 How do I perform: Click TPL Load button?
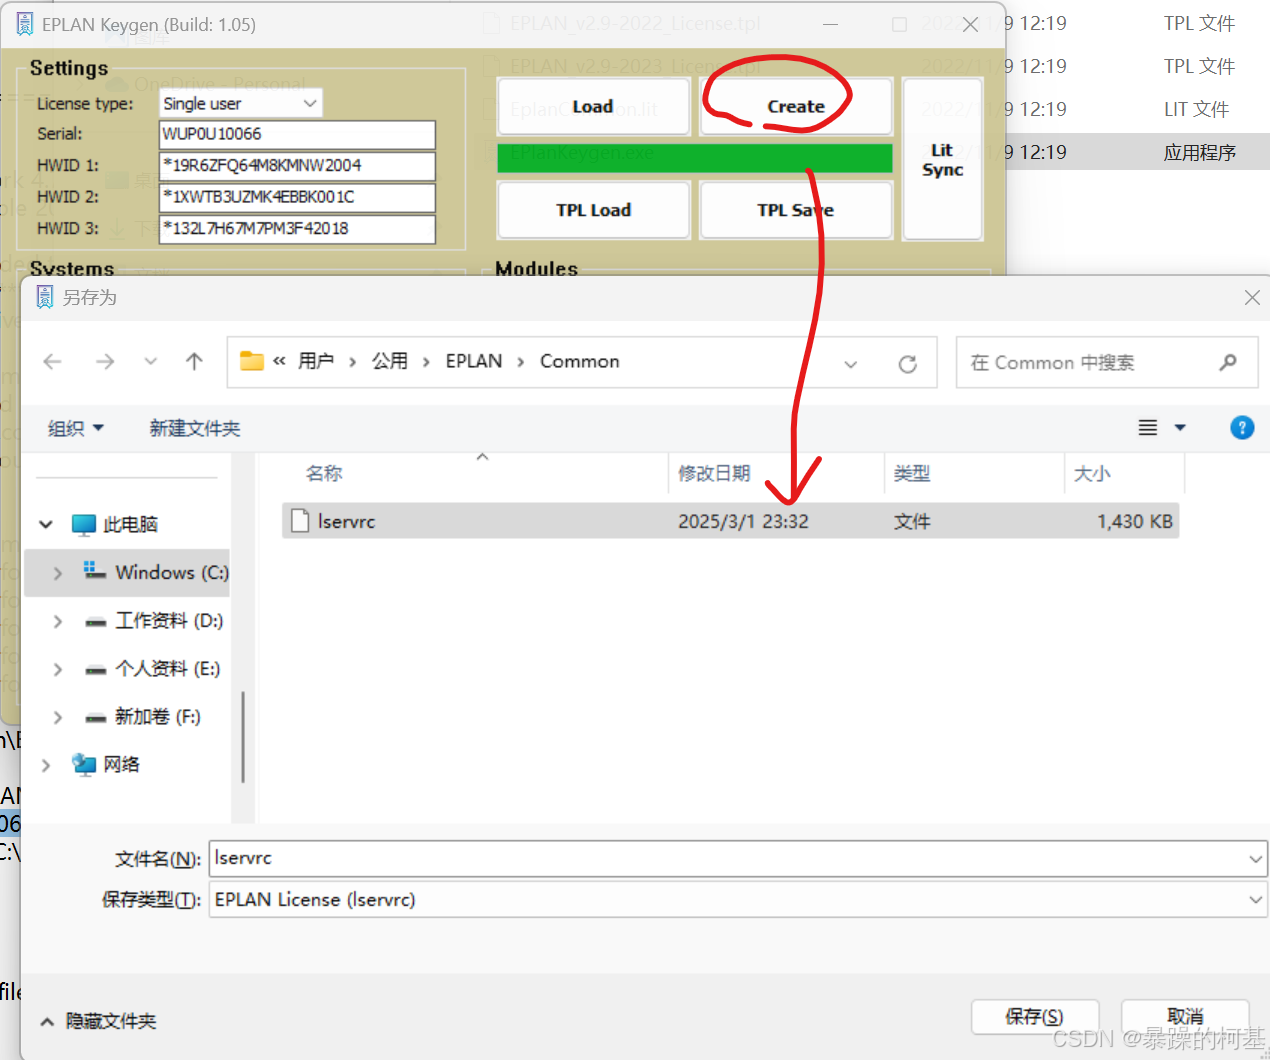coord(593,210)
